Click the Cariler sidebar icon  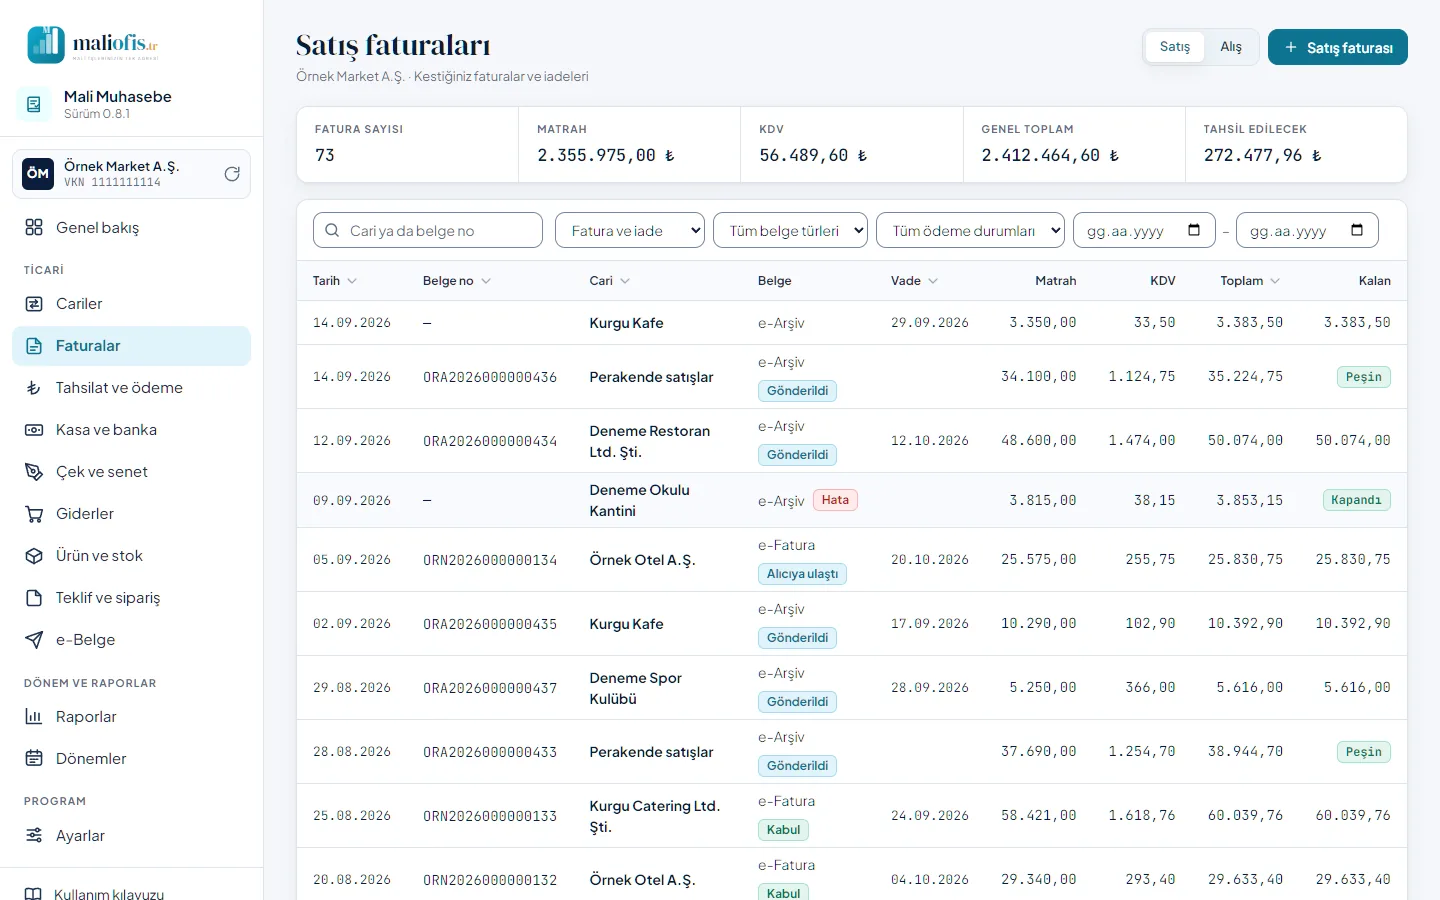[34, 304]
